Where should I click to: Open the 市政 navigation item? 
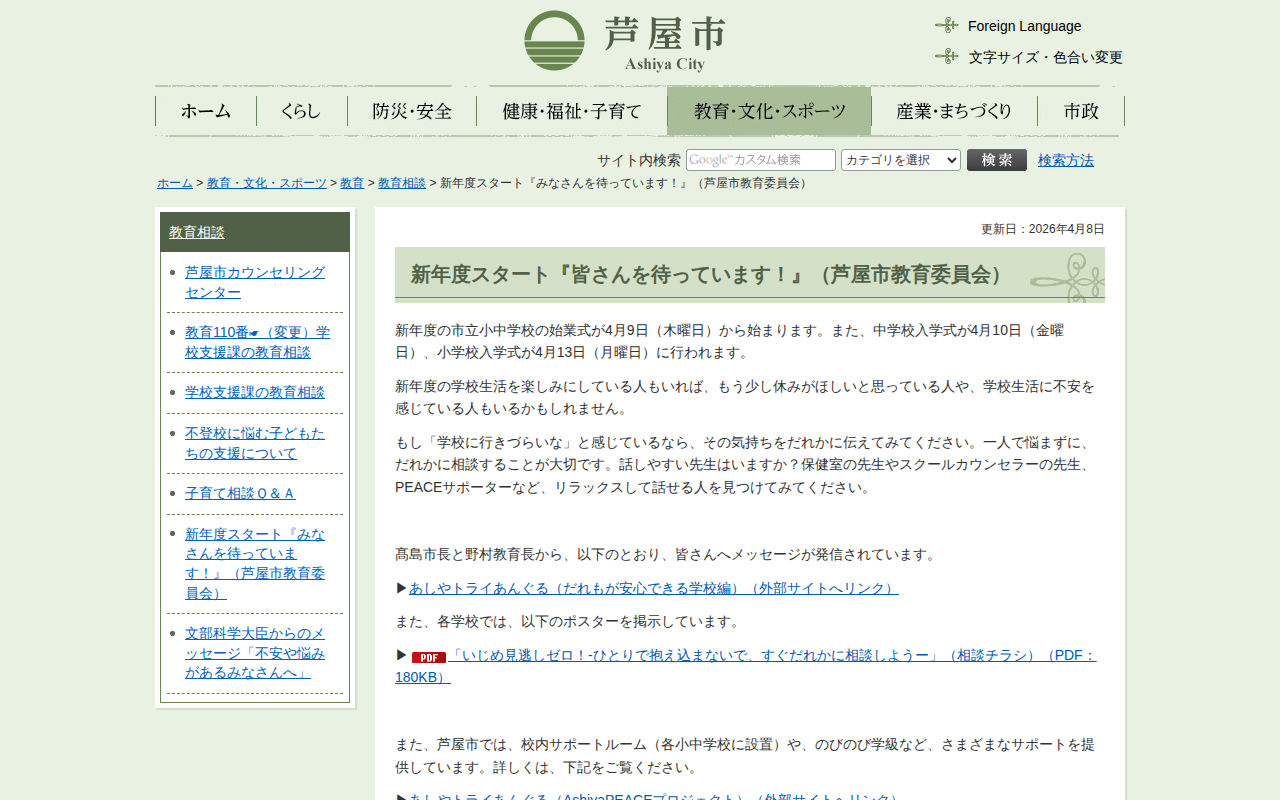pos(1081,111)
